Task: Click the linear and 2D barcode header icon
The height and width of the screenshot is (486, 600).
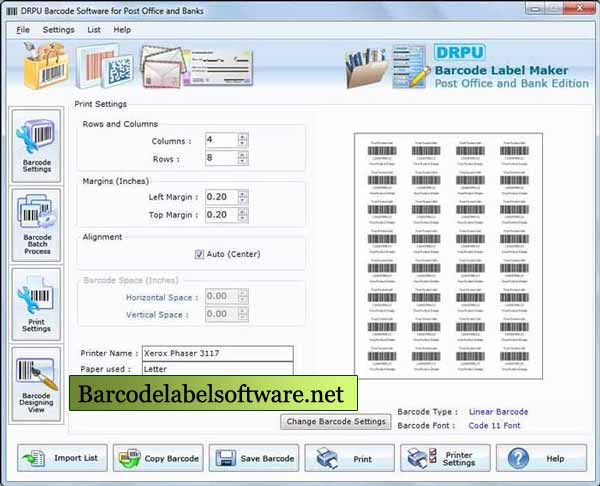Action: click(104, 66)
